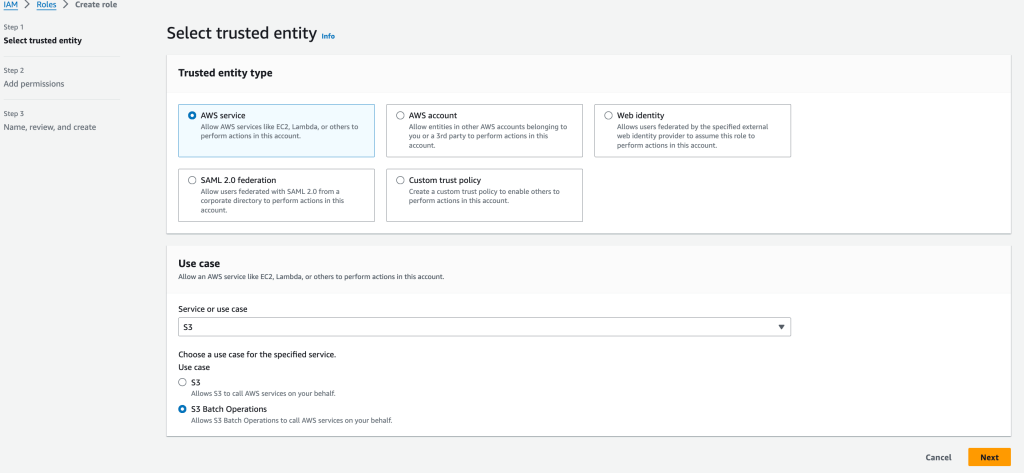Viewport: 1024px width, 473px height.
Task: Click the Create role breadcrumb item
Action: (95, 6)
